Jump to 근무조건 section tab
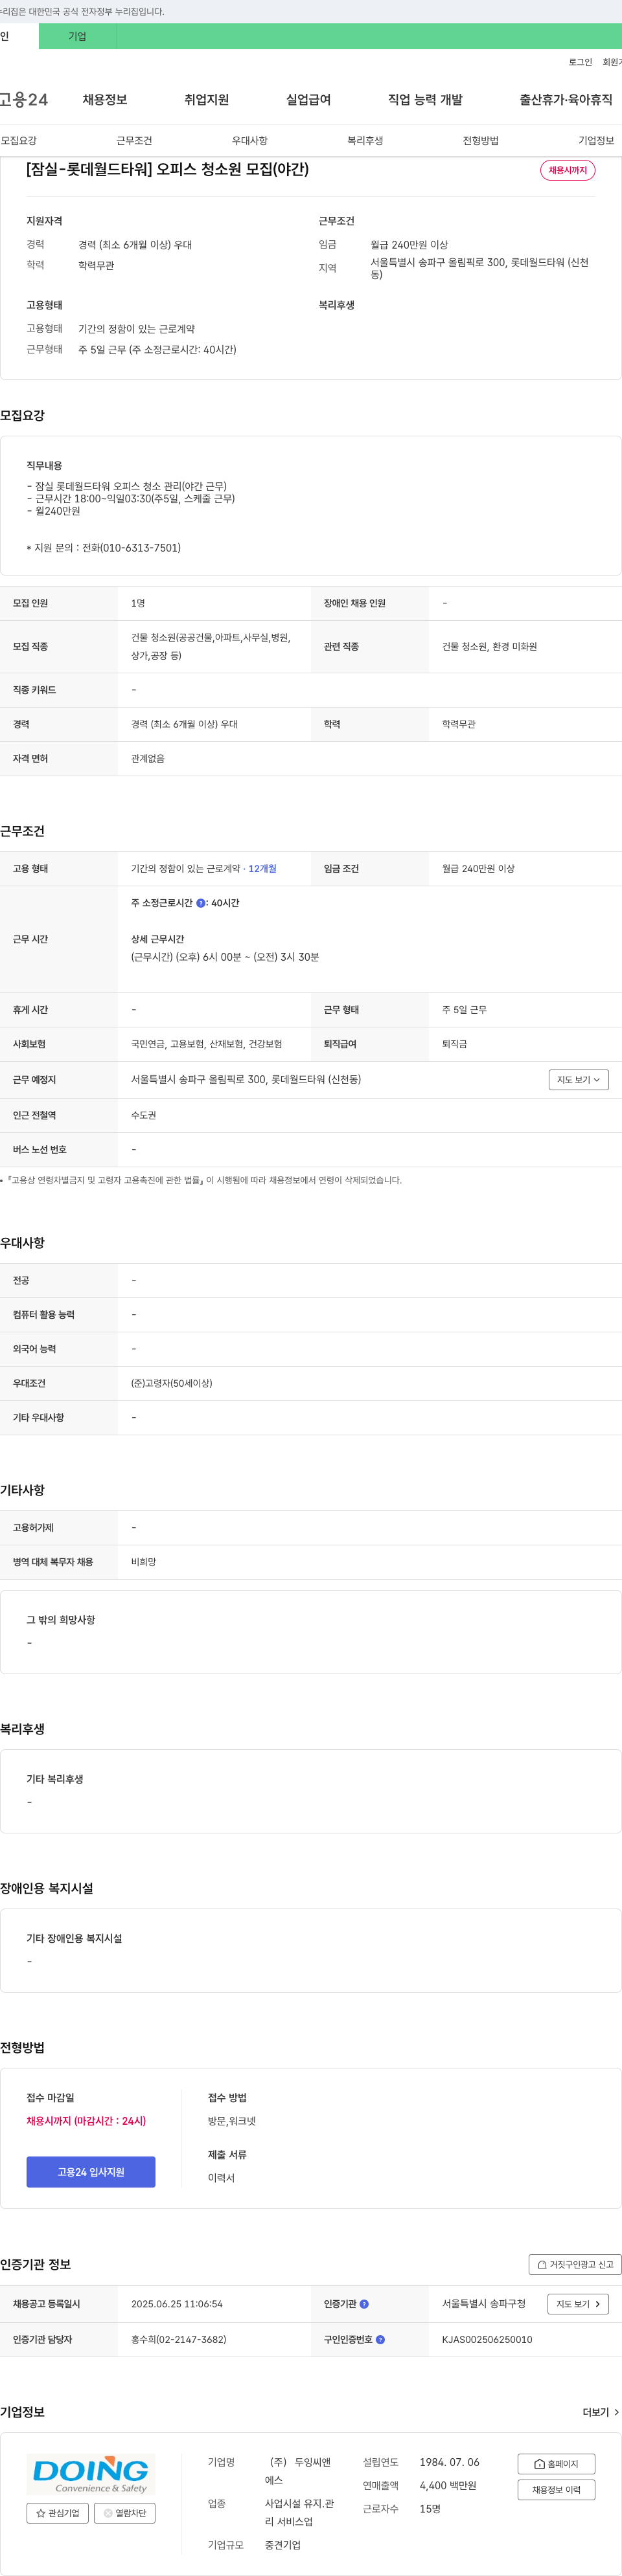The image size is (622, 2576). (x=134, y=141)
